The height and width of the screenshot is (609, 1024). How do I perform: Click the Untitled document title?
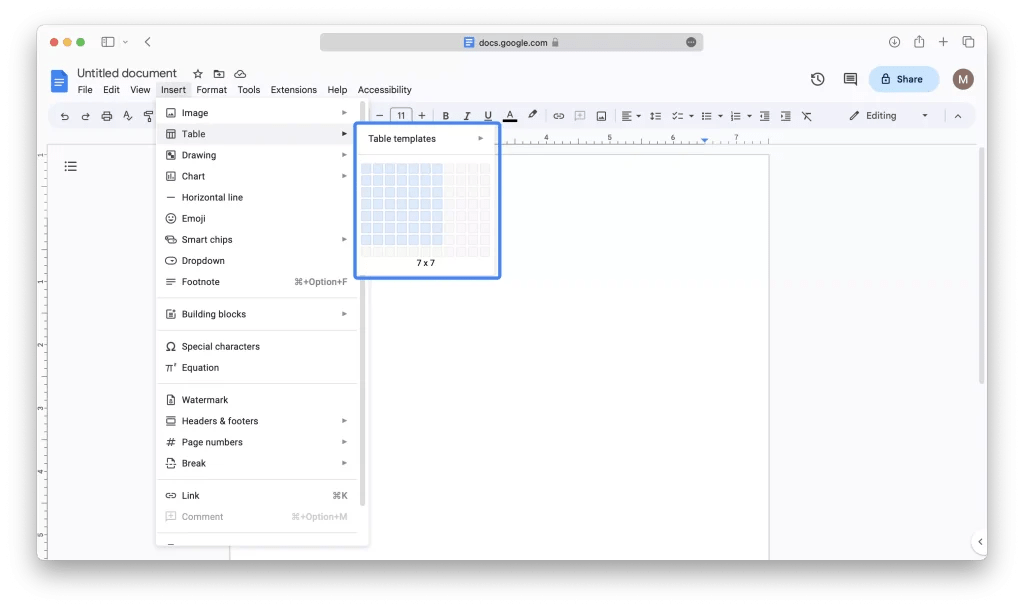[127, 73]
